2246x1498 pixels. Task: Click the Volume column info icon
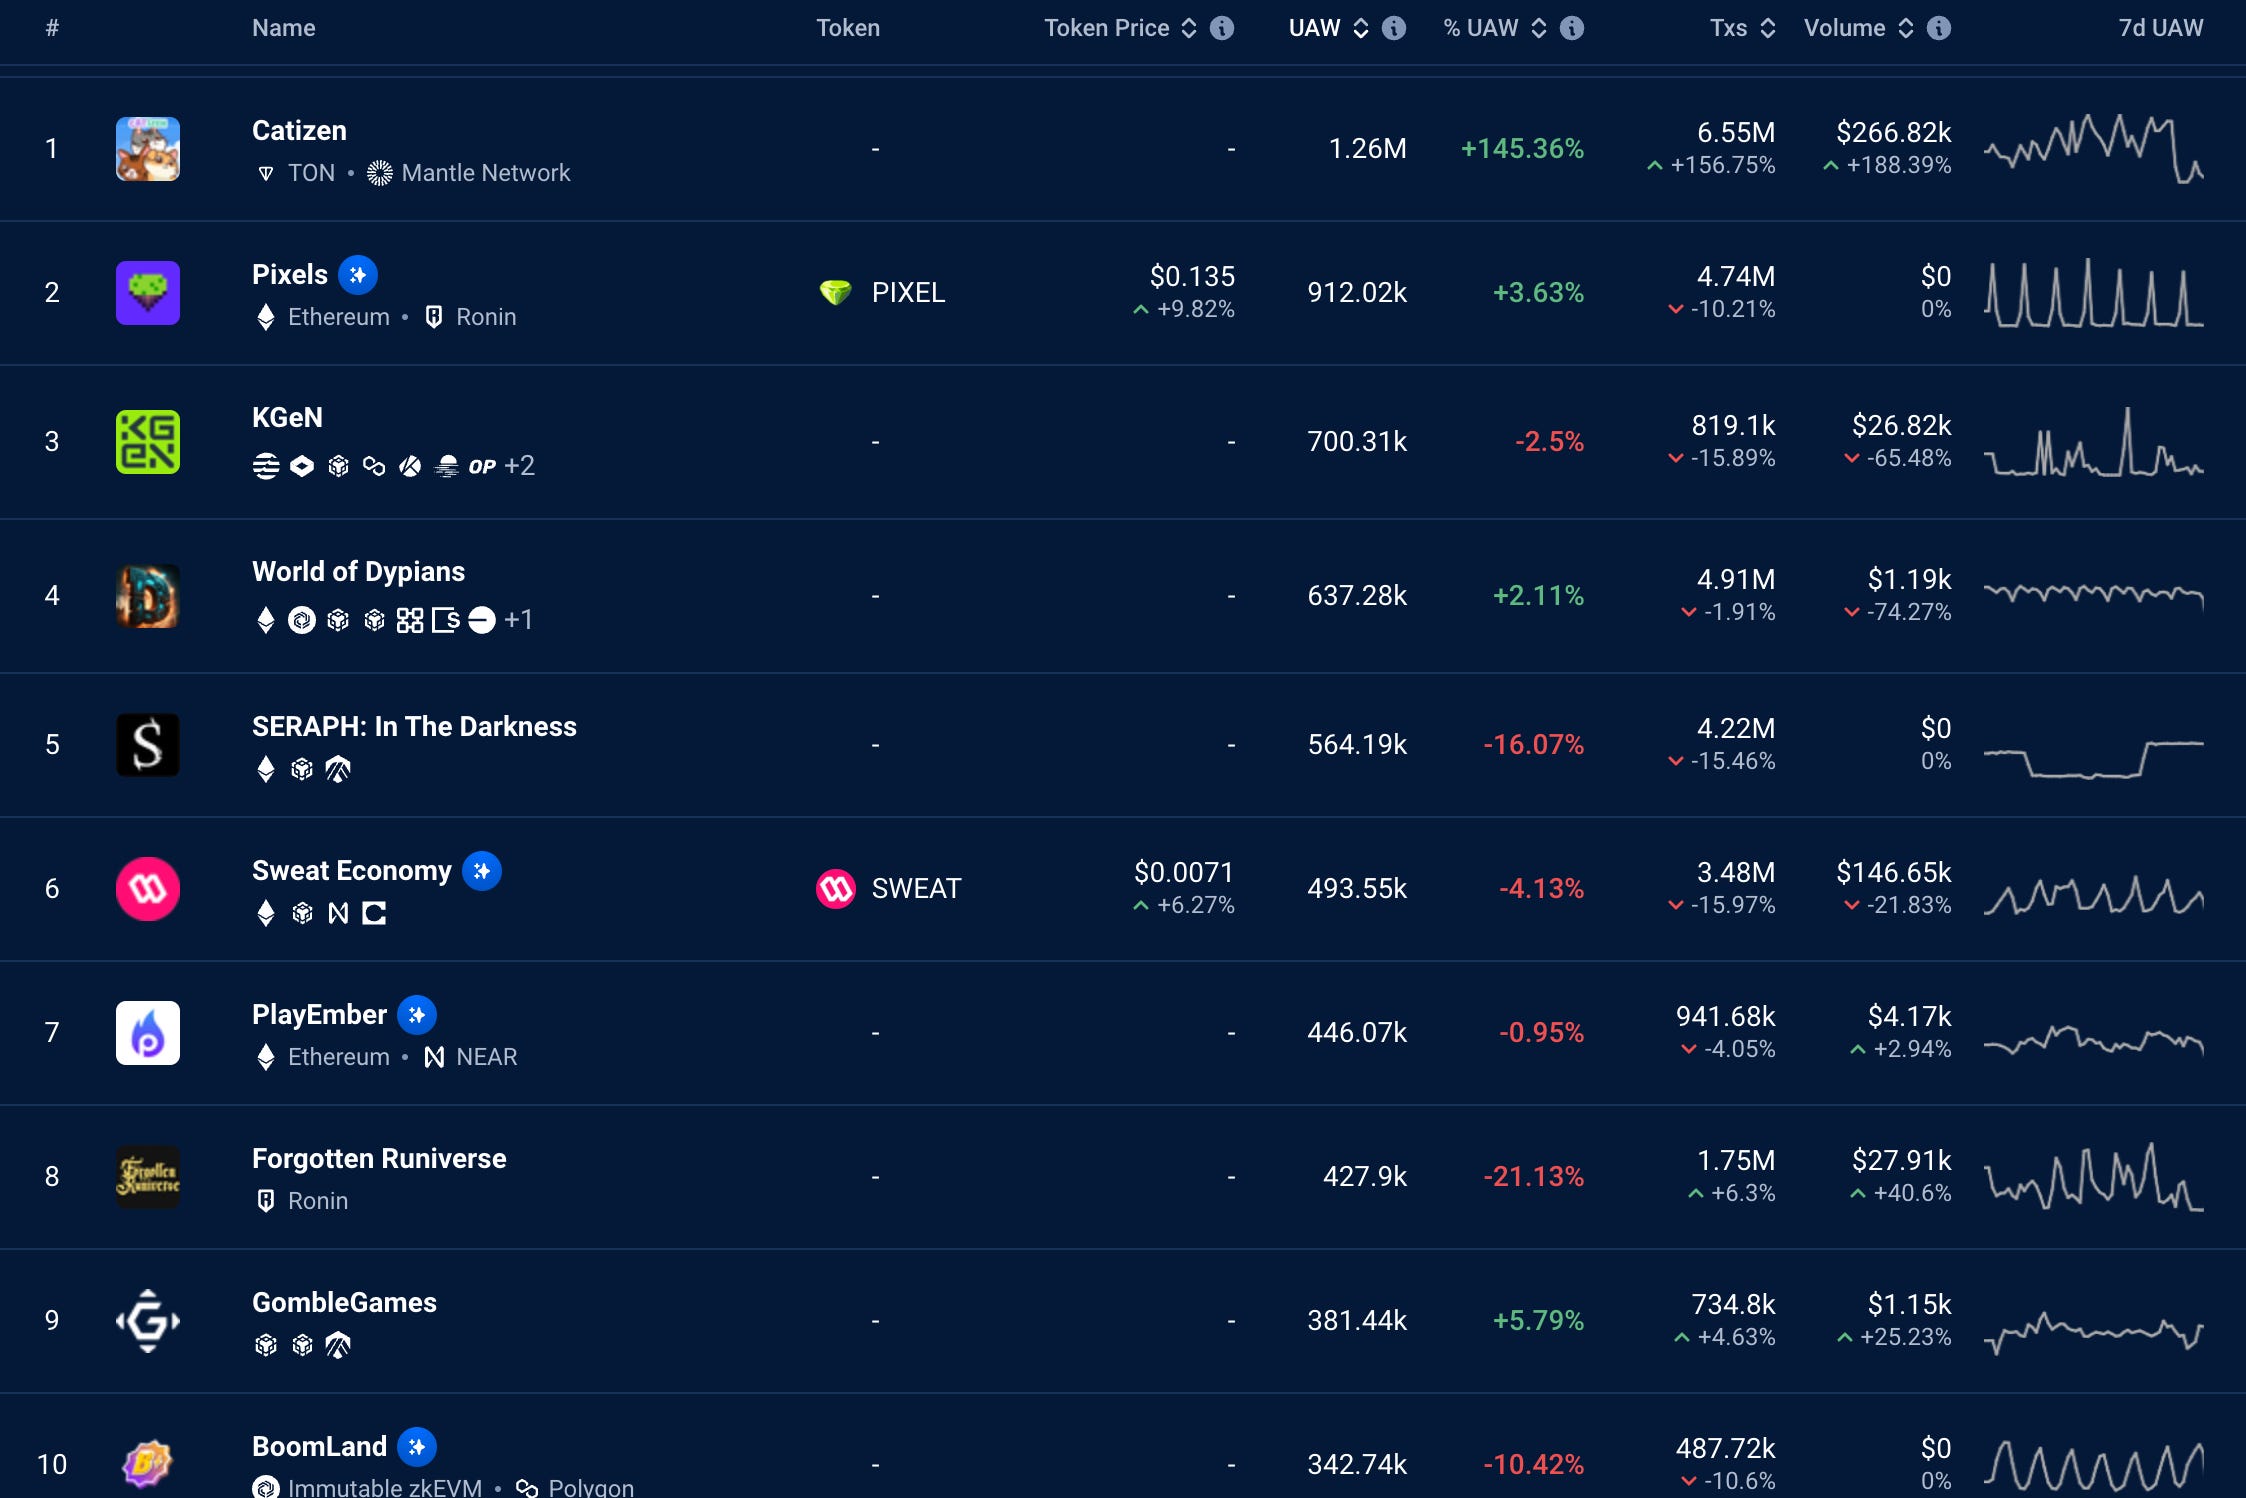tap(1939, 28)
